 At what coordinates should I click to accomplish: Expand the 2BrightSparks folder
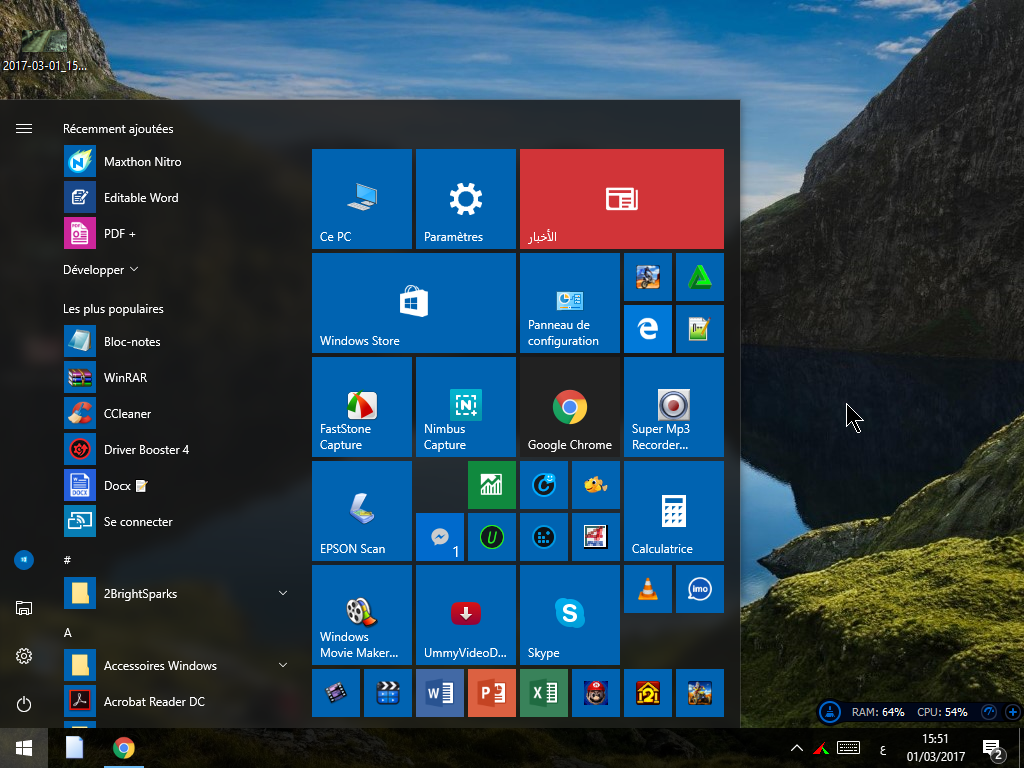click(176, 594)
